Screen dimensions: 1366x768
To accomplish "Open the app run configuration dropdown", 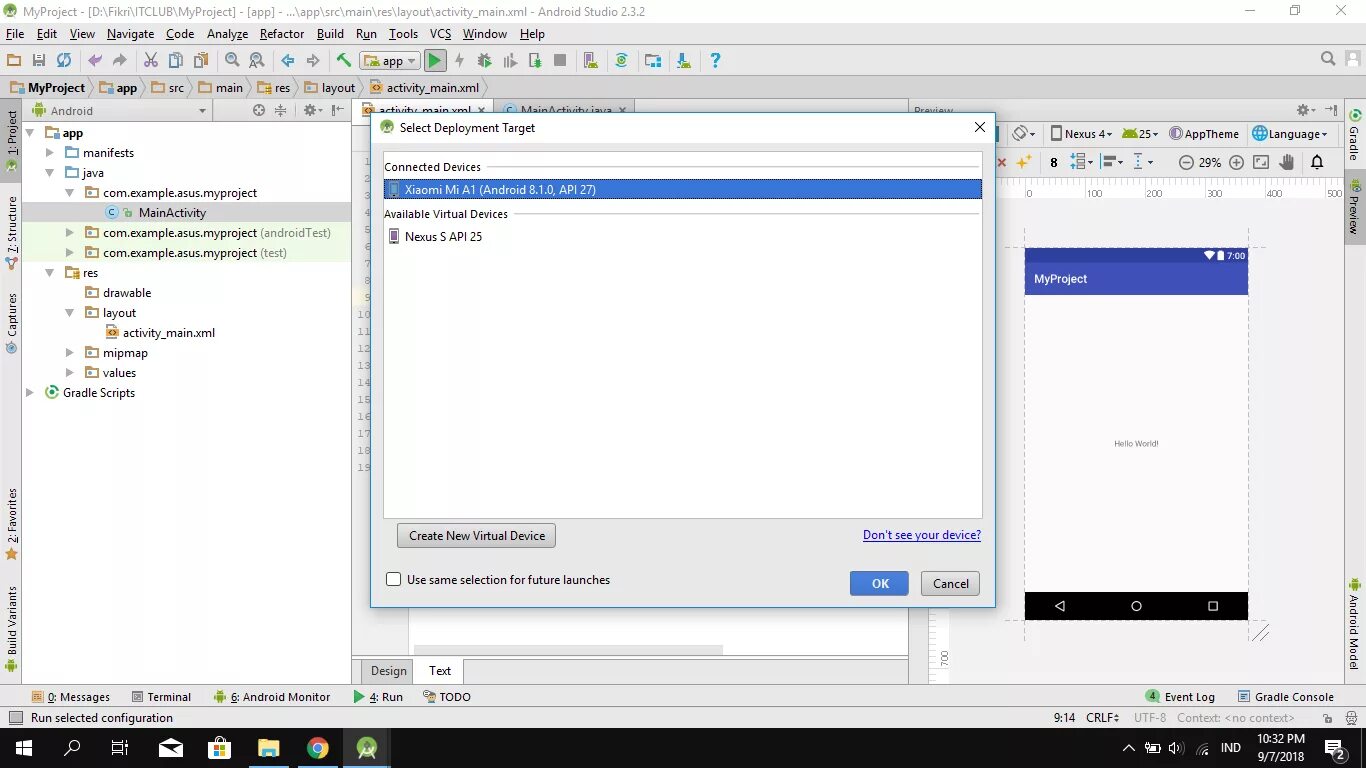I will [390, 61].
